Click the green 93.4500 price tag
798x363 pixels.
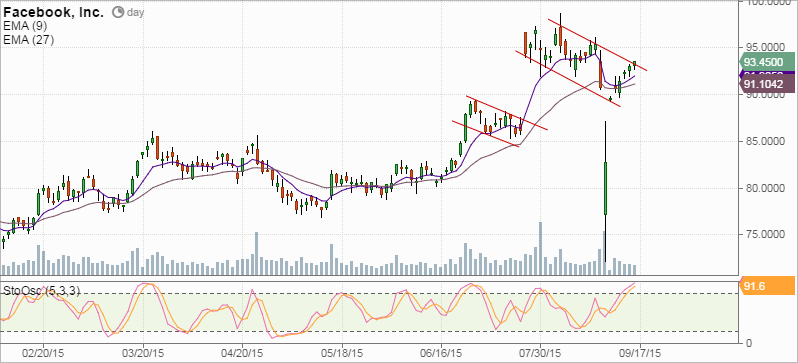click(766, 62)
